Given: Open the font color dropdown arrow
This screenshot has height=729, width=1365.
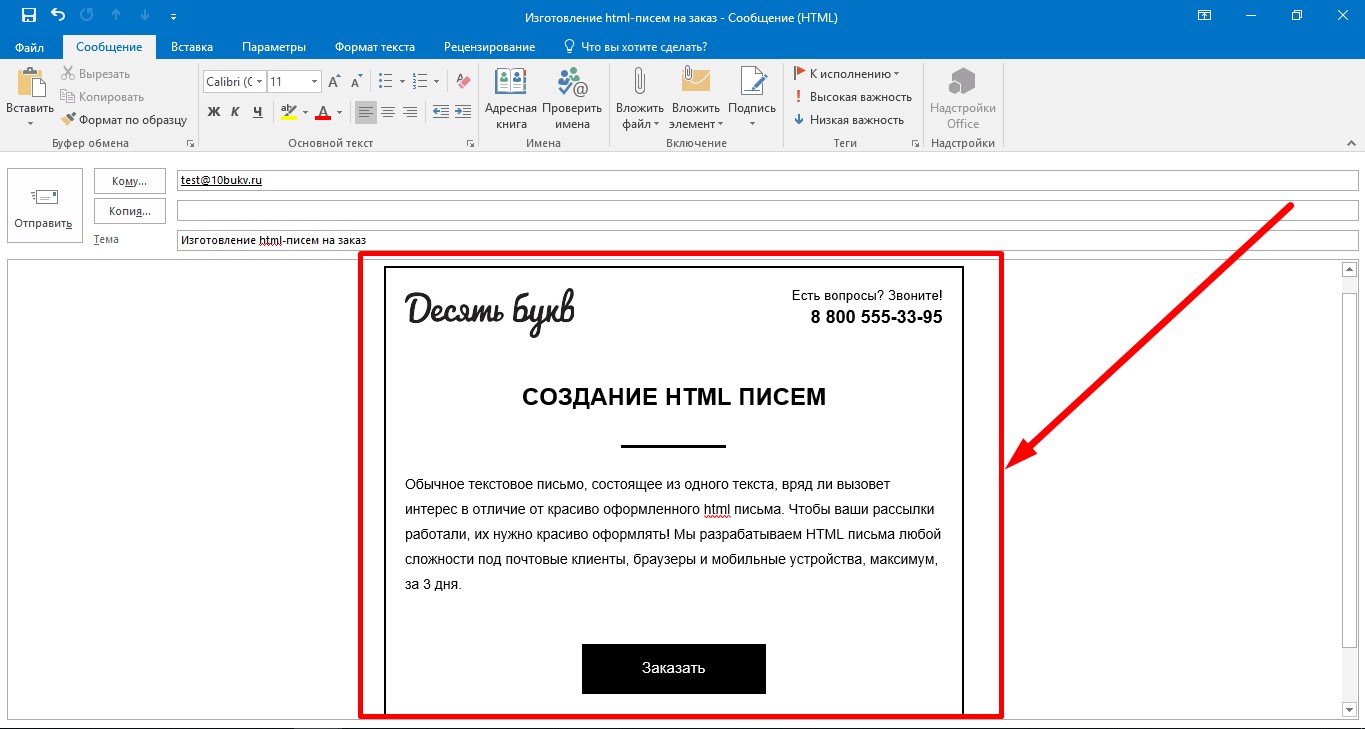Looking at the screenshot, I should pyautogui.click(x=339, y=112).
